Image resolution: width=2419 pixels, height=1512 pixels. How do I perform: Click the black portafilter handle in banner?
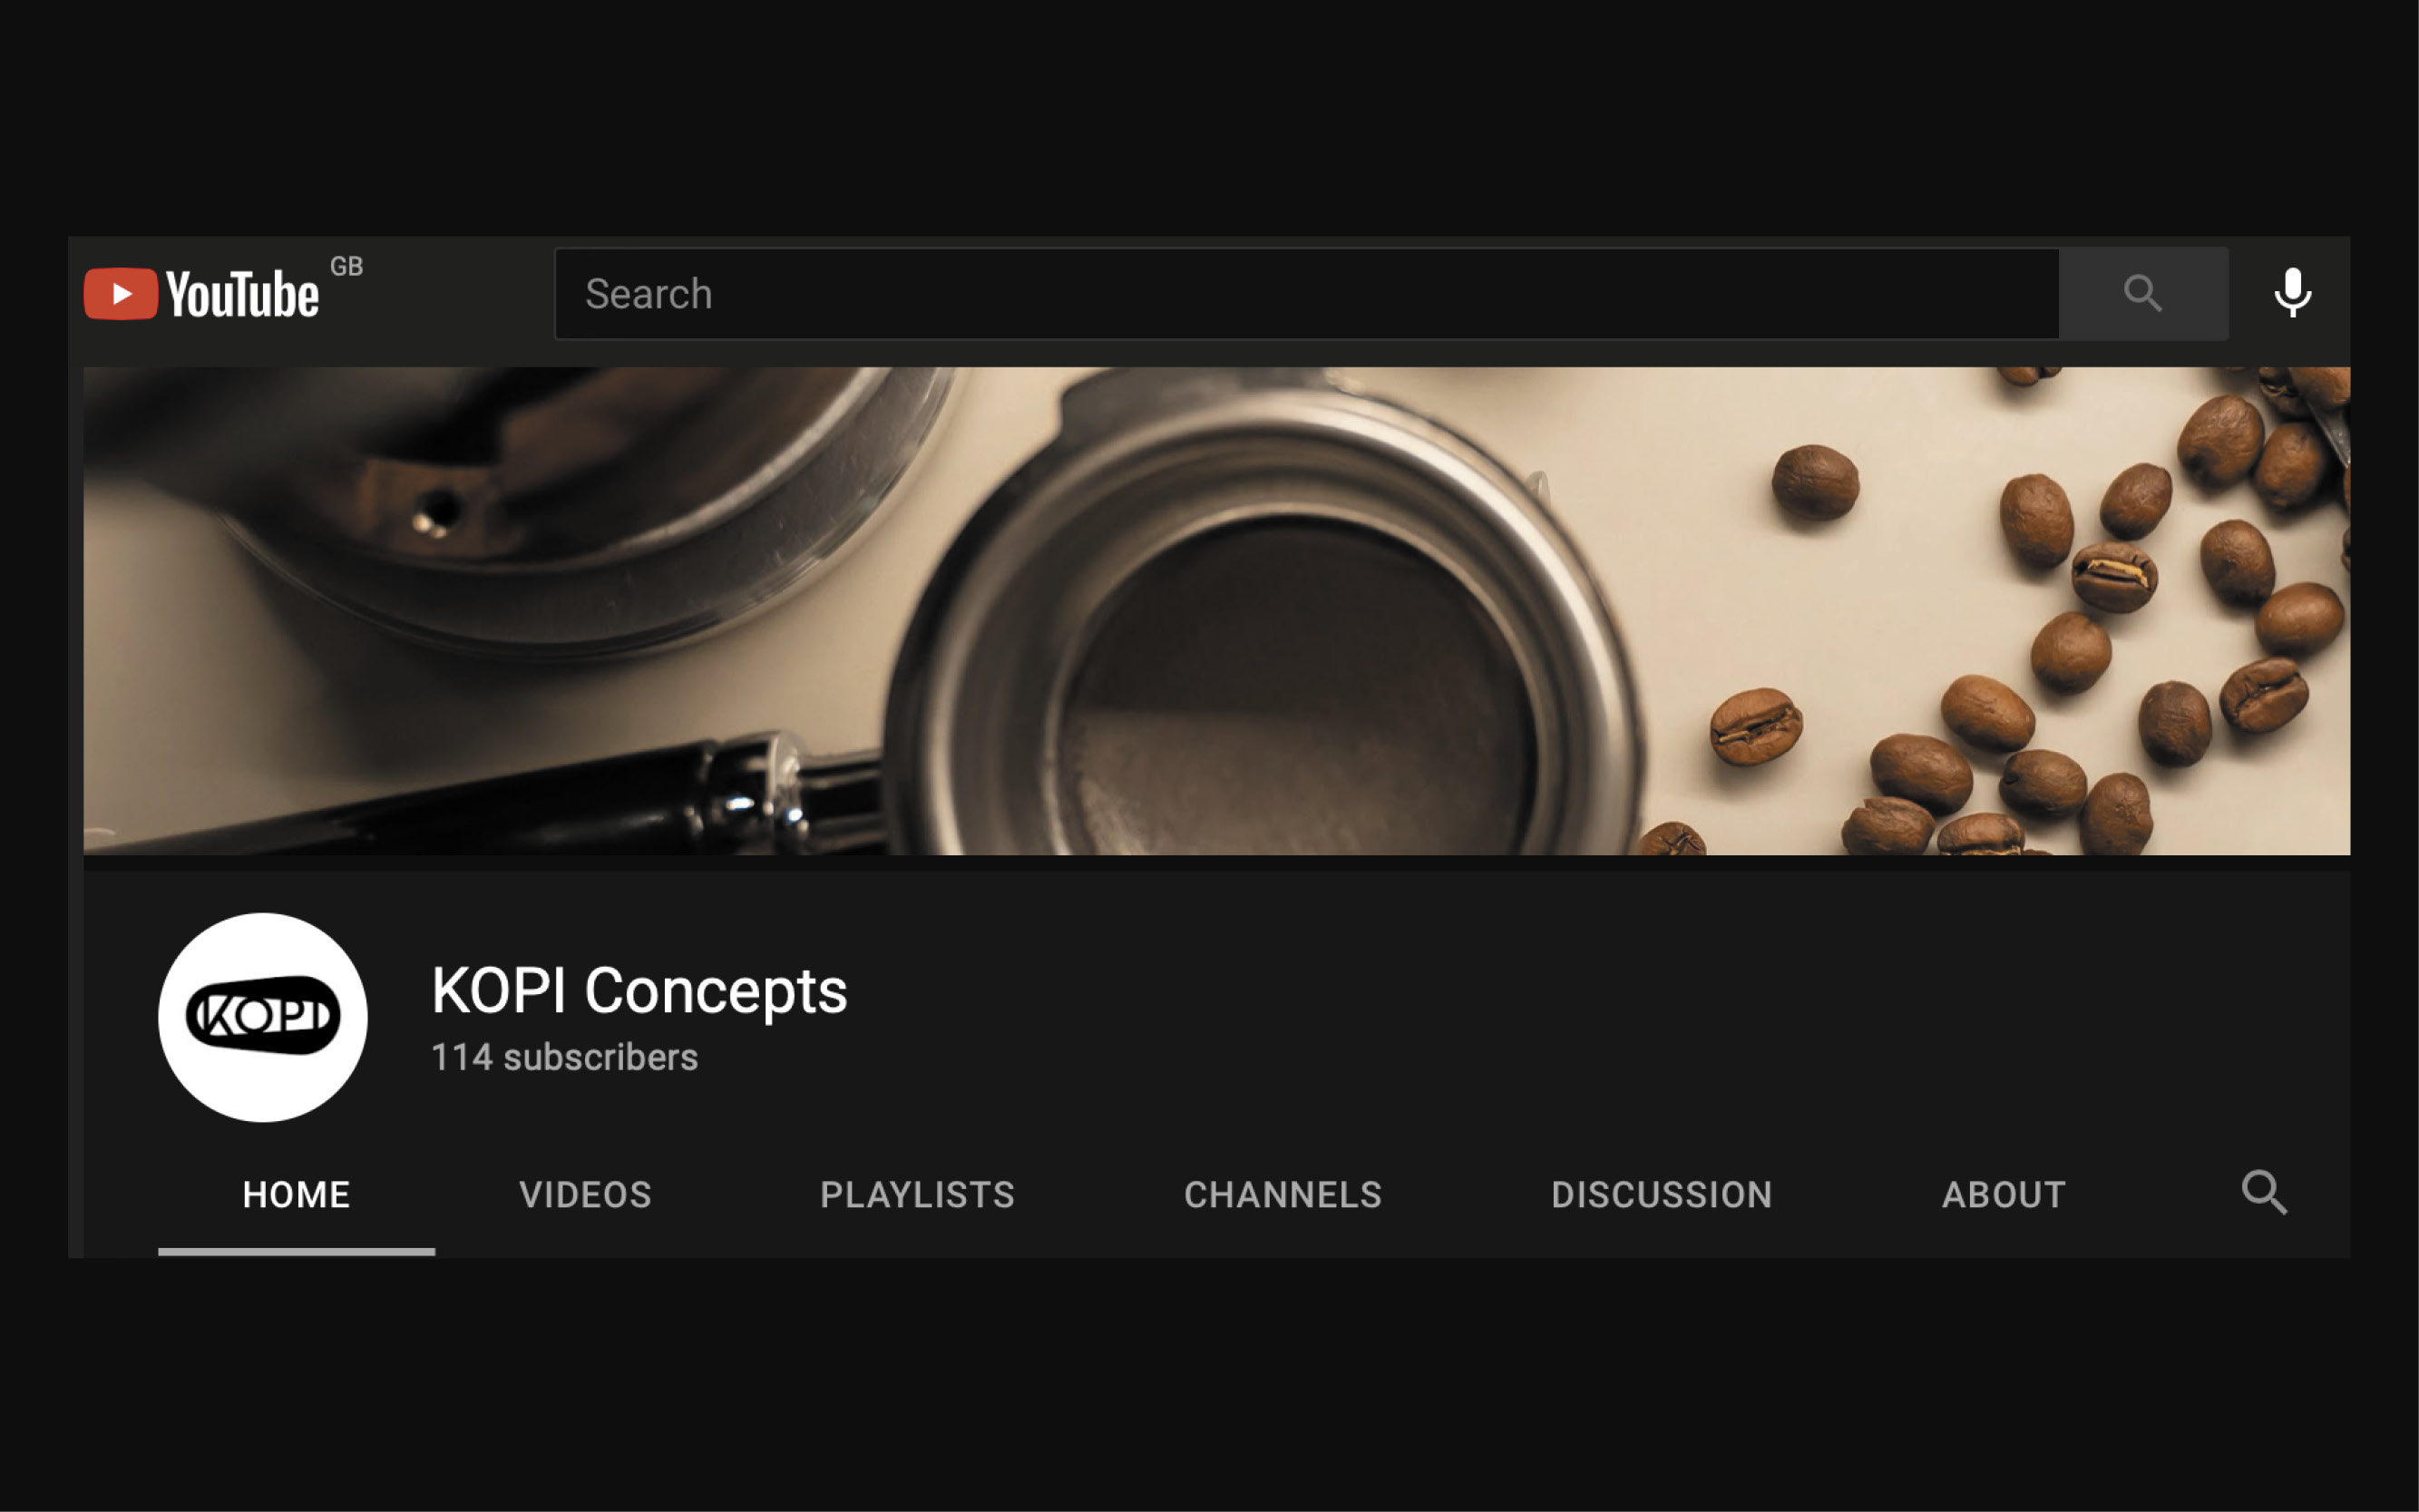(480, 800)
